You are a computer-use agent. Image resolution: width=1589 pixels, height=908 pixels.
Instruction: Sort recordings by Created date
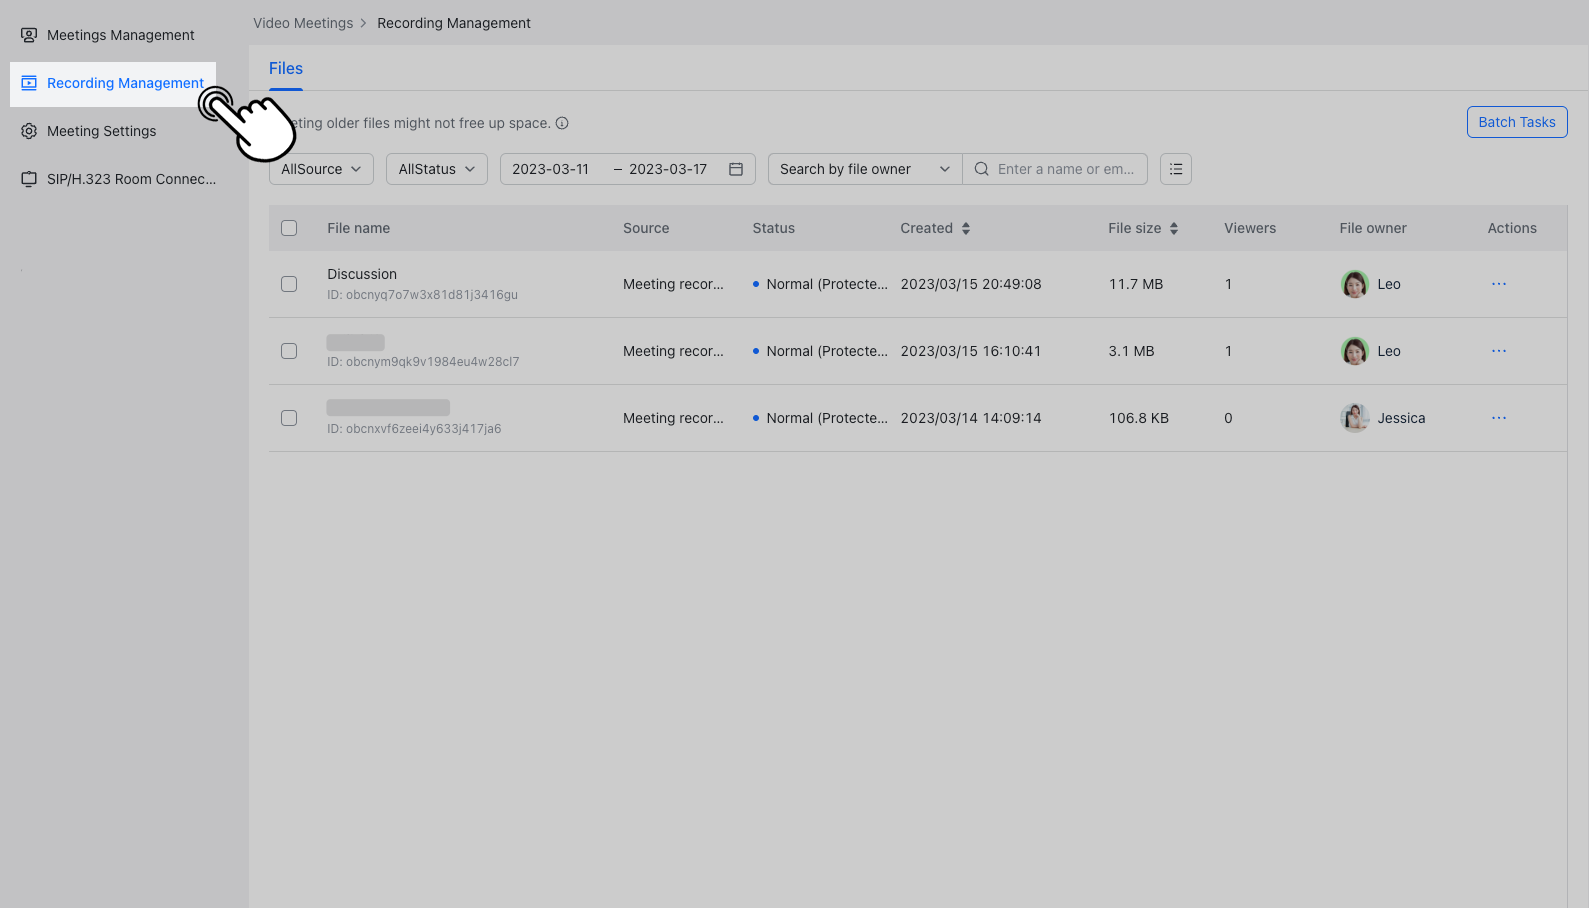(965, 228)
